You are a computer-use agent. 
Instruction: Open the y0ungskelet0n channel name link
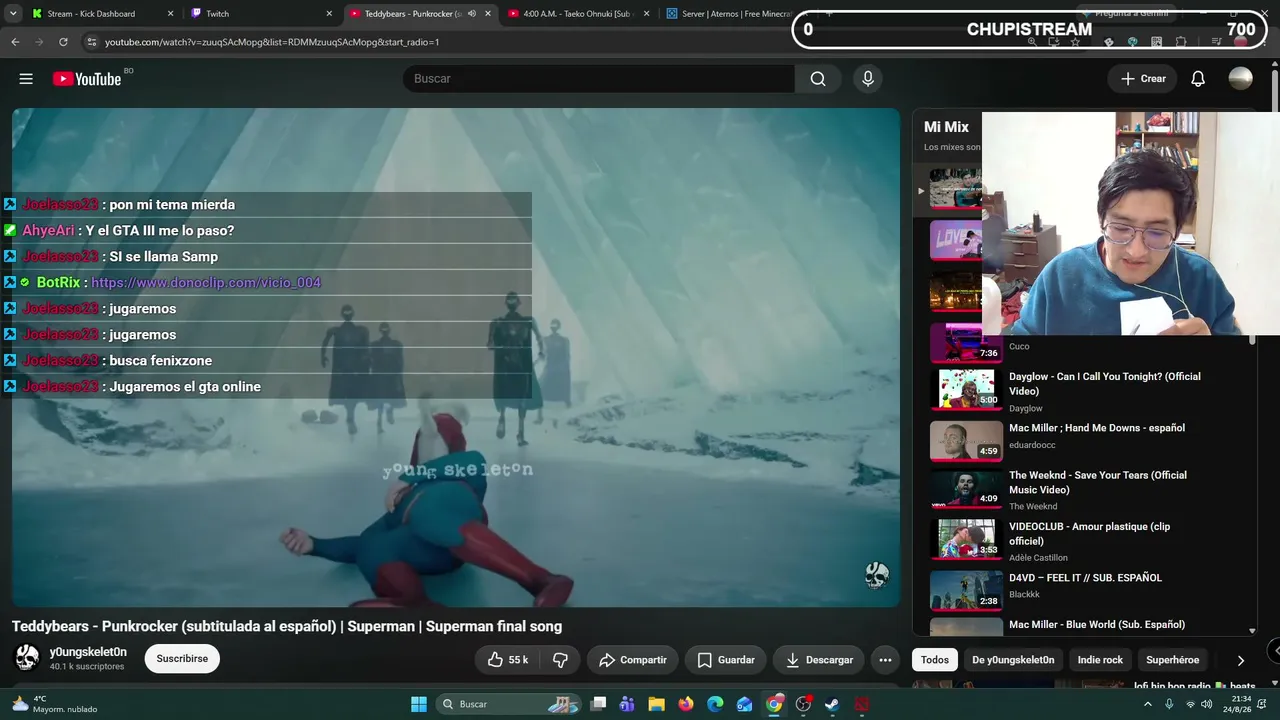[88, 652]
